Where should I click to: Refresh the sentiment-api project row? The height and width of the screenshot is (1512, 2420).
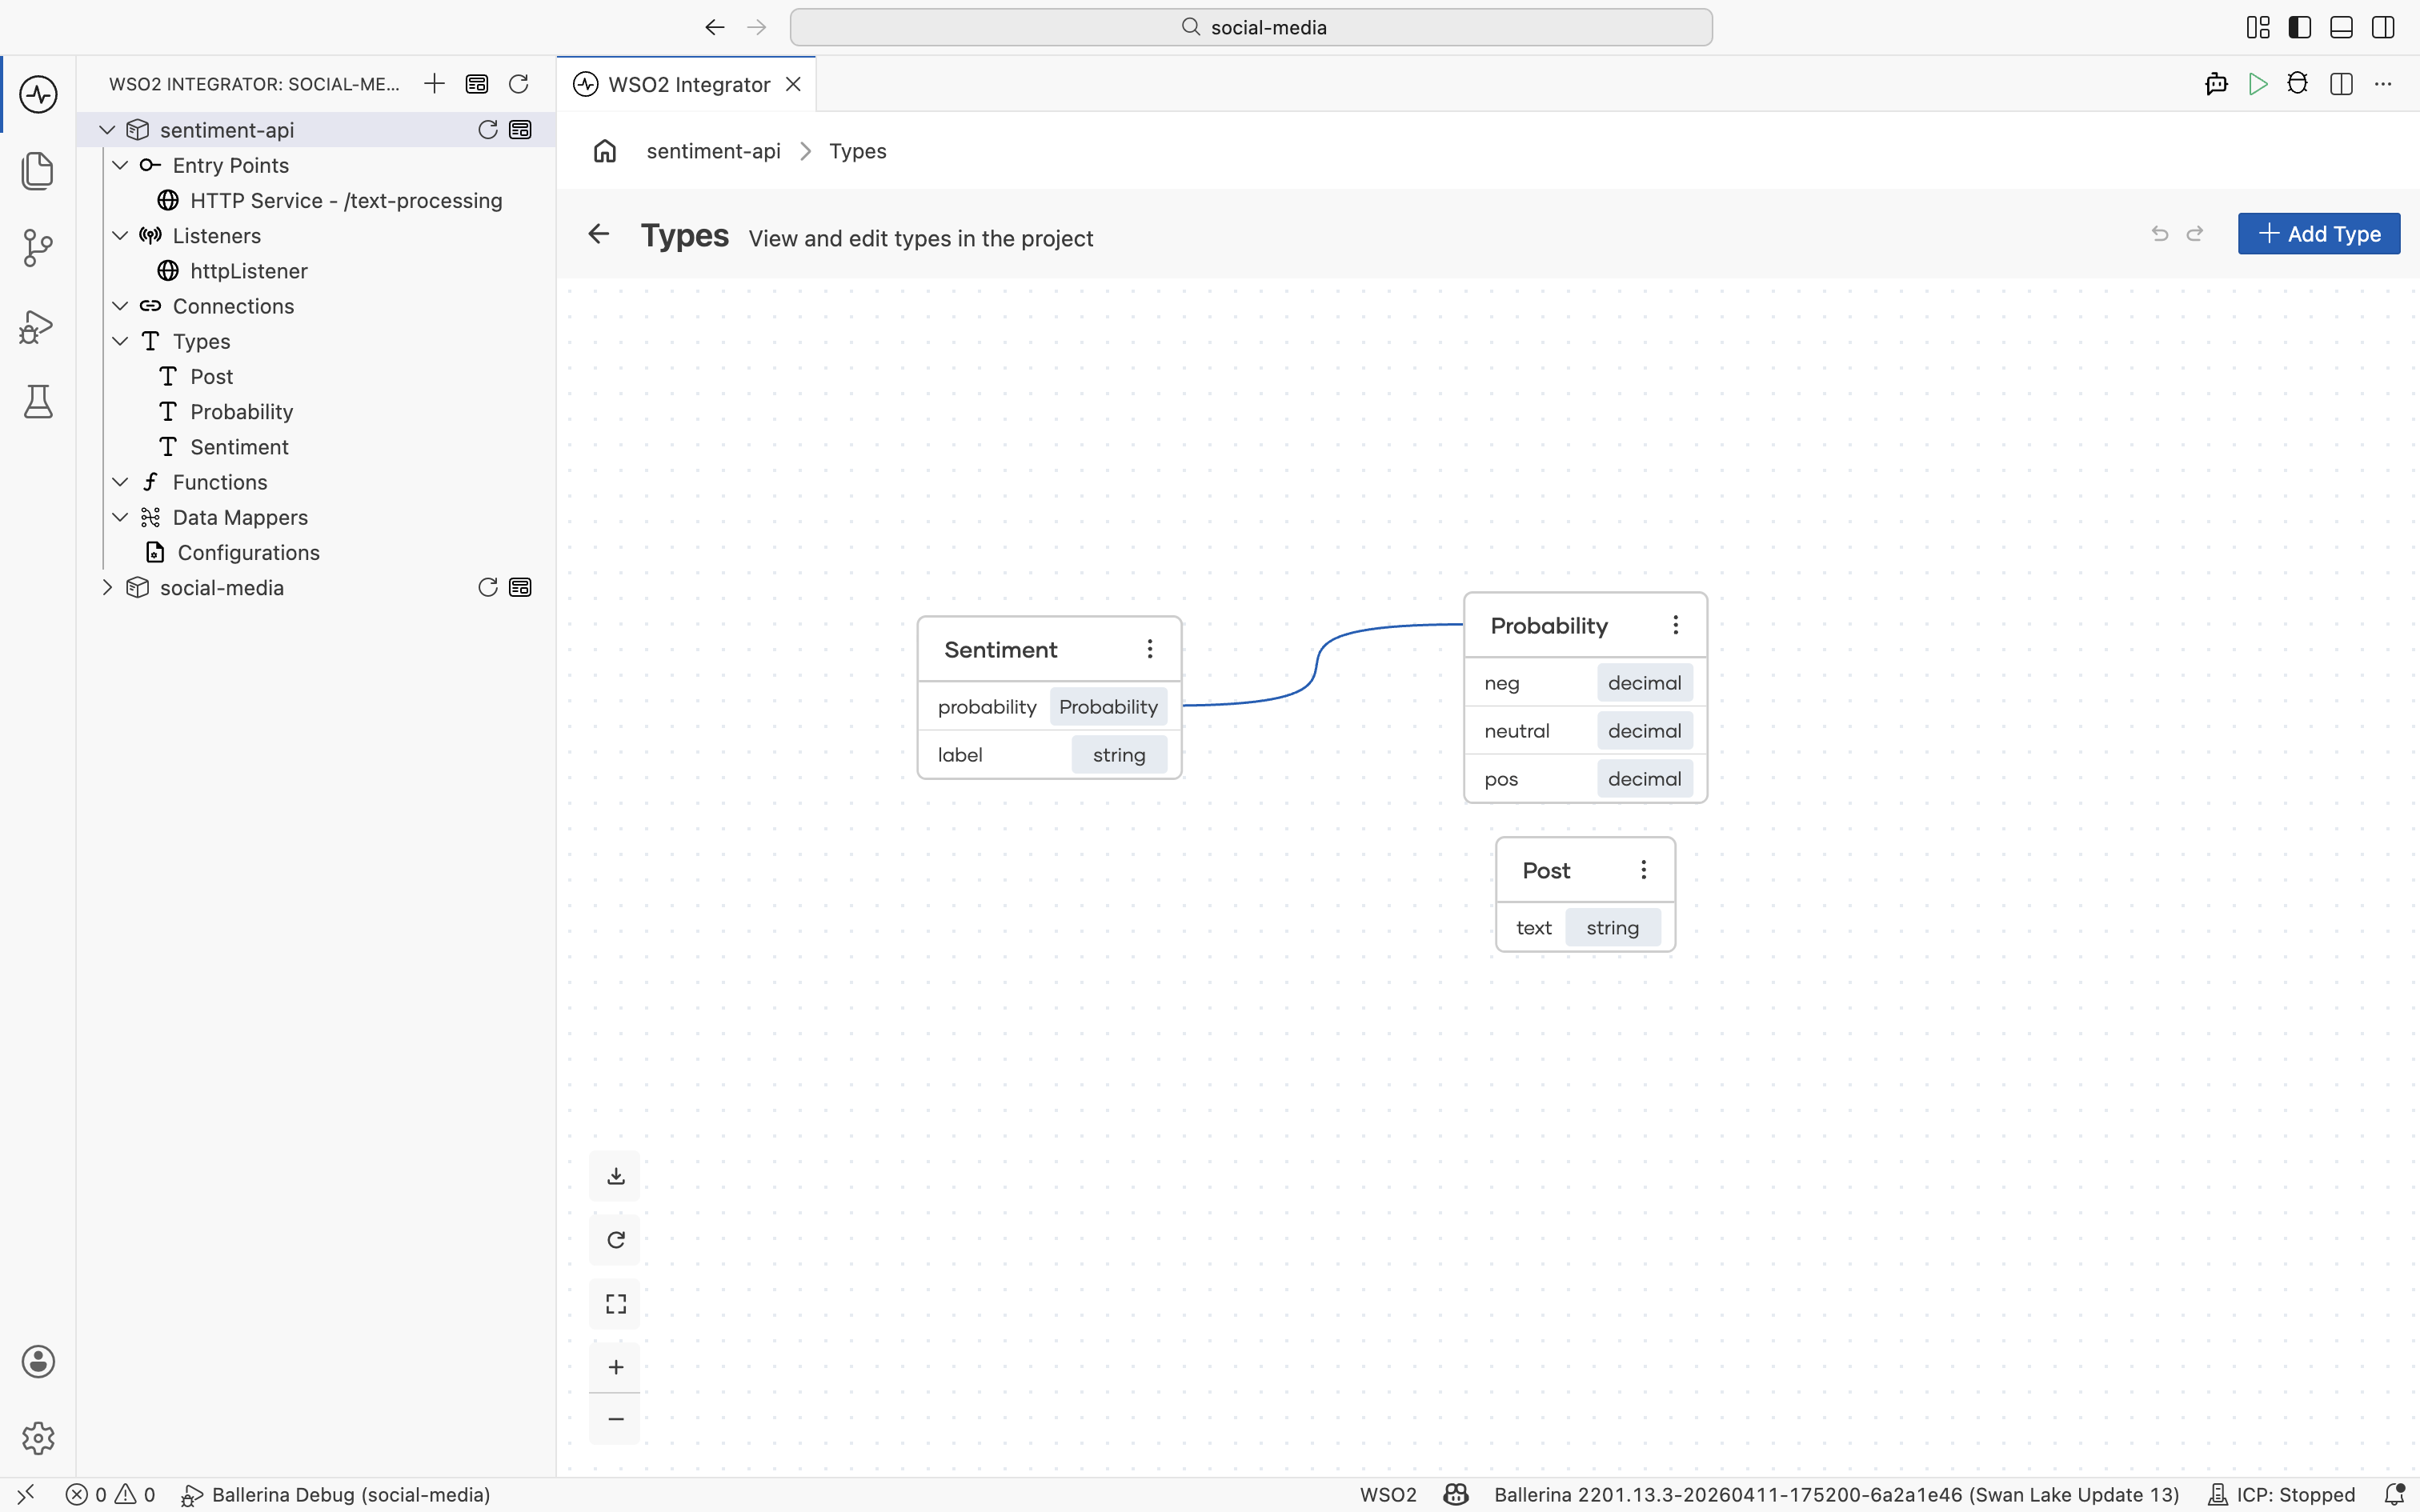coord(488,129)
